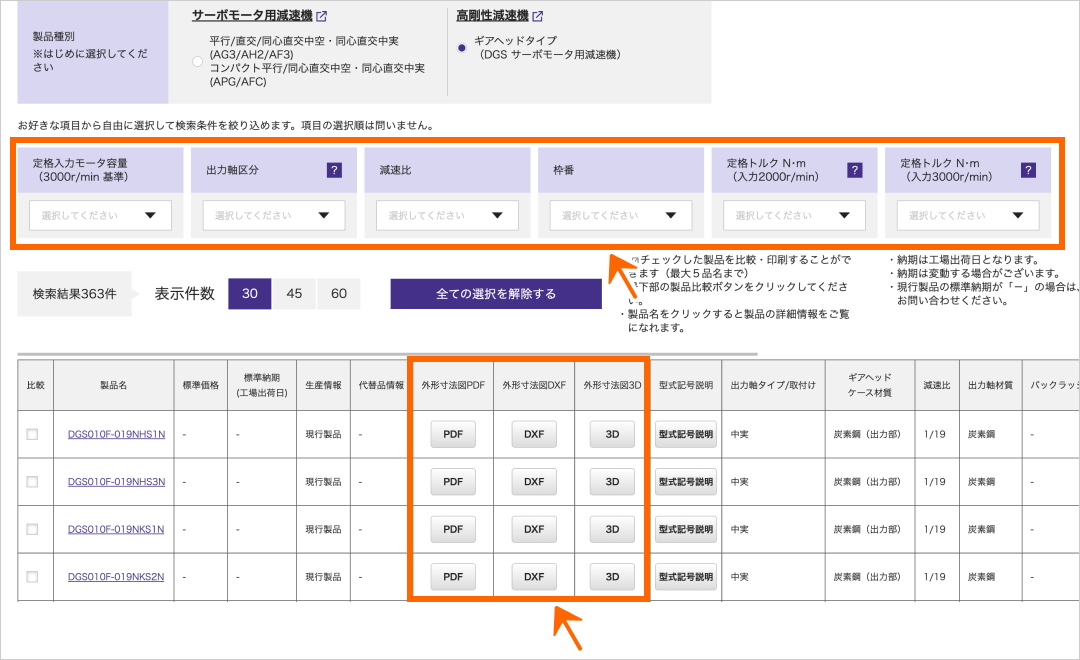Download DXF drawing for DGS010F-019NHS3N
1080x660 pixels.
tap(533, 482)
